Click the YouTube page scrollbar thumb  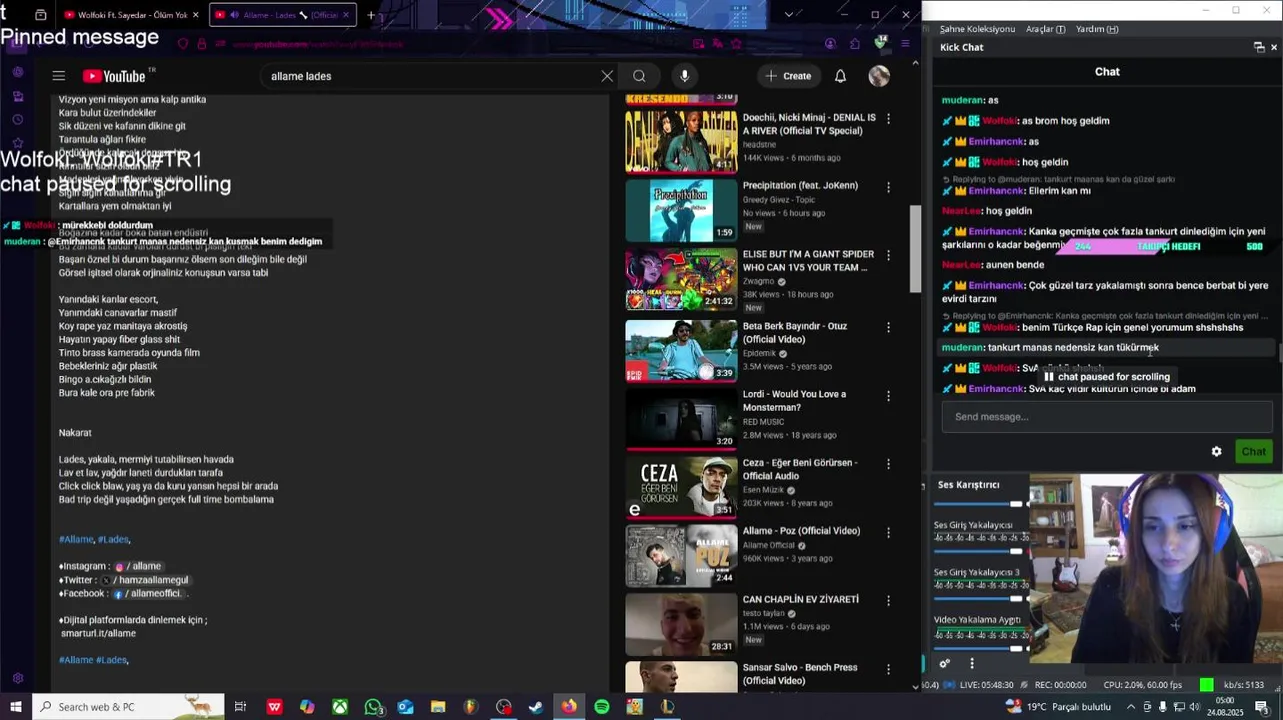(914, 249)
